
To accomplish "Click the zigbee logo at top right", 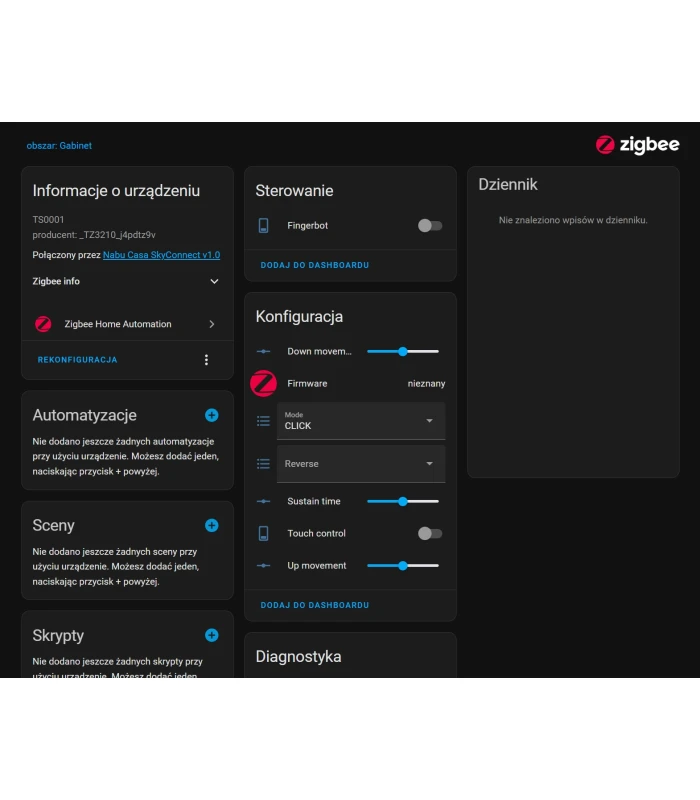I will point(637,145).
